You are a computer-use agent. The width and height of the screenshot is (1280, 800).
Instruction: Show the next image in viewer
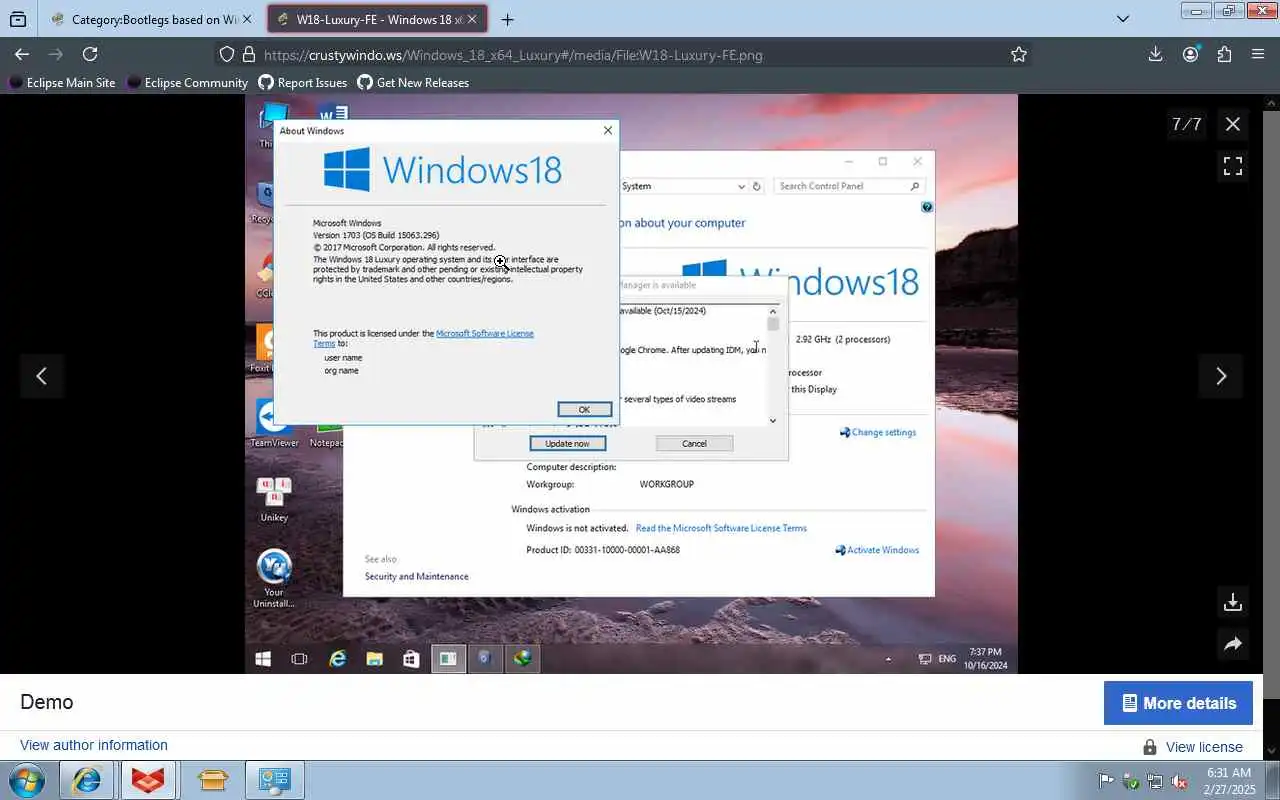(x=1221, y=376)
